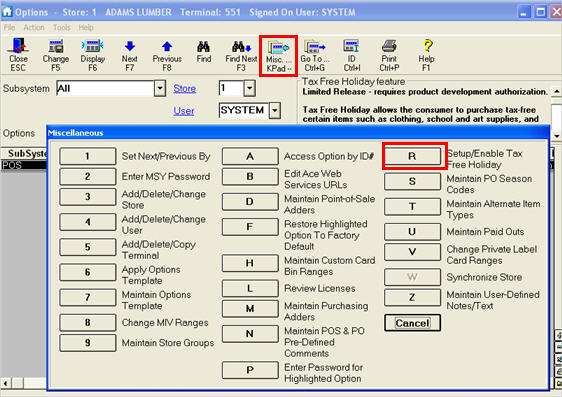Open the Display F6 toolbar icon

pyautogui.click(x=93, y=55)
